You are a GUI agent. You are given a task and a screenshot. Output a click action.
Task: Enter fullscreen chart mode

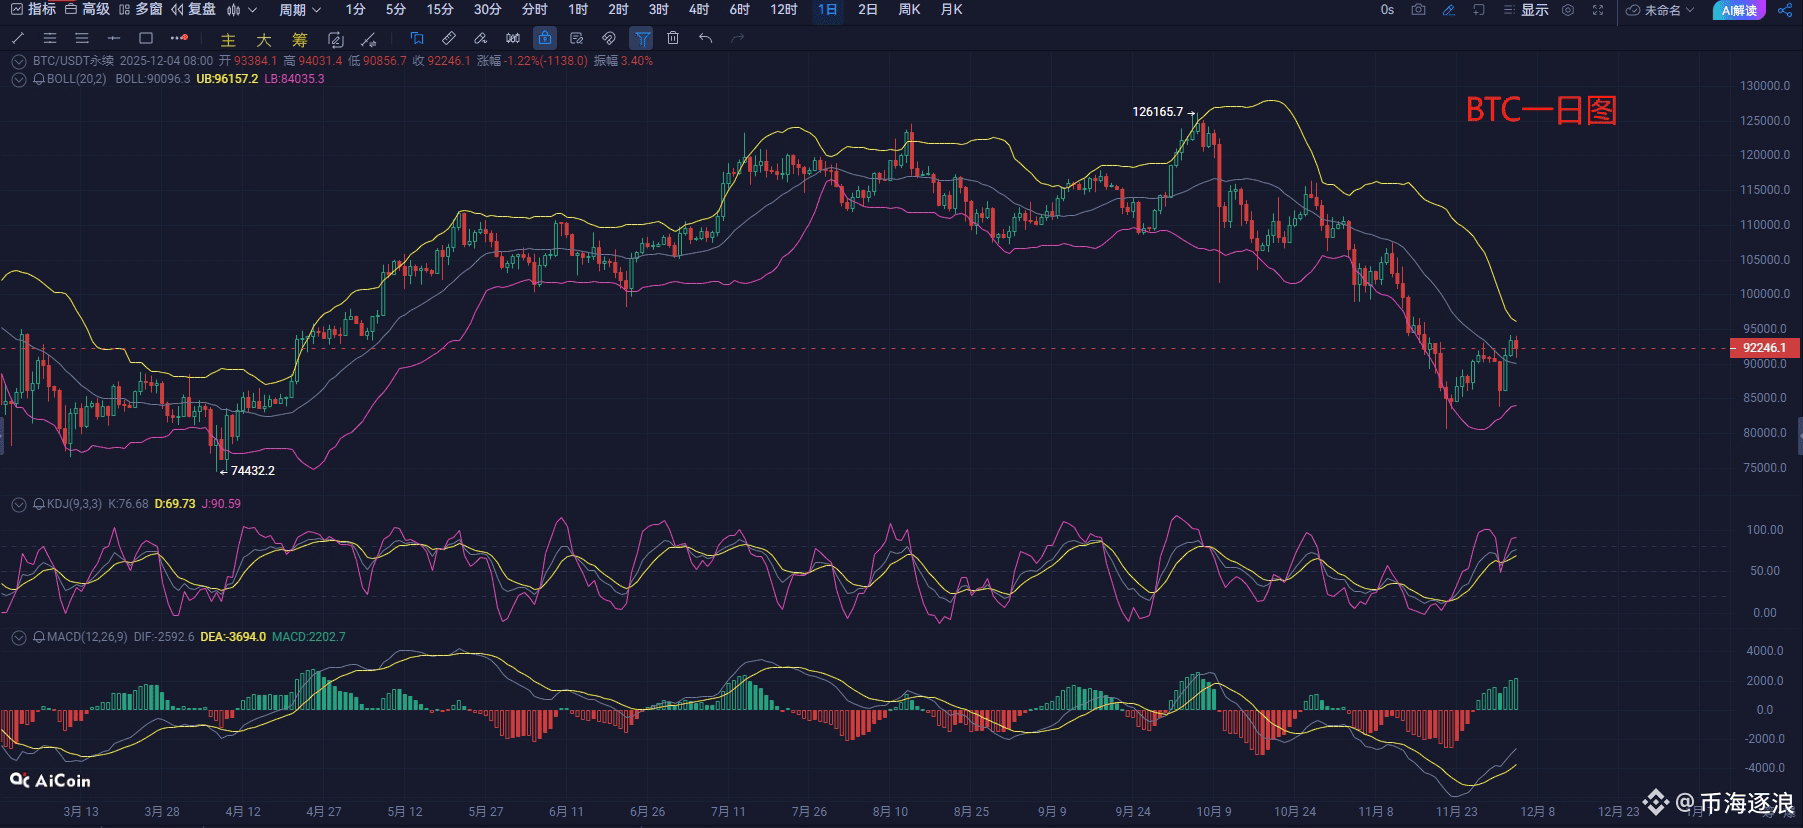(1598, 10)
